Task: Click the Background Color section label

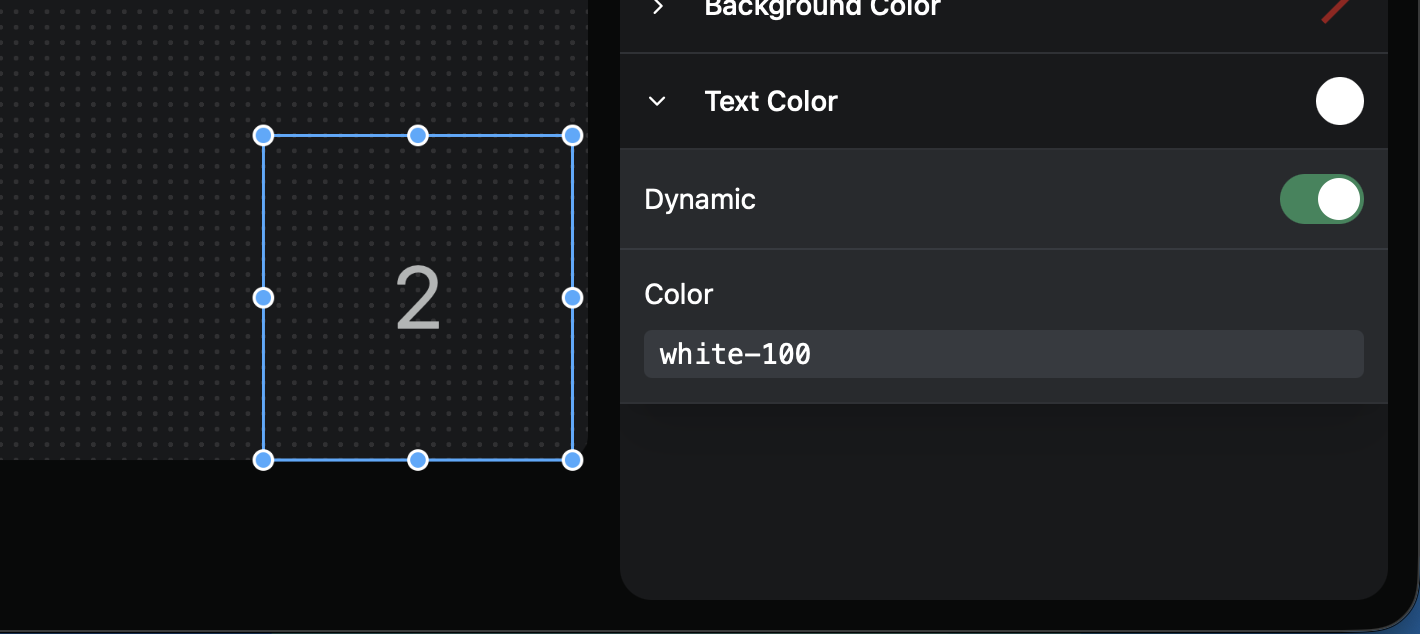Action: point(822,8)
